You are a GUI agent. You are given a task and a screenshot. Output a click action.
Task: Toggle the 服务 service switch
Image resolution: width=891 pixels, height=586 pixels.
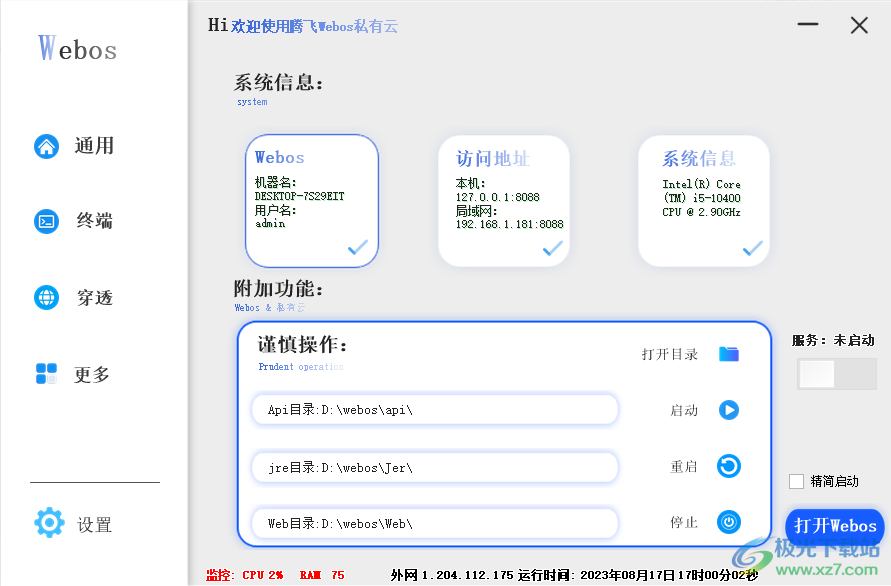coord(836,374)
